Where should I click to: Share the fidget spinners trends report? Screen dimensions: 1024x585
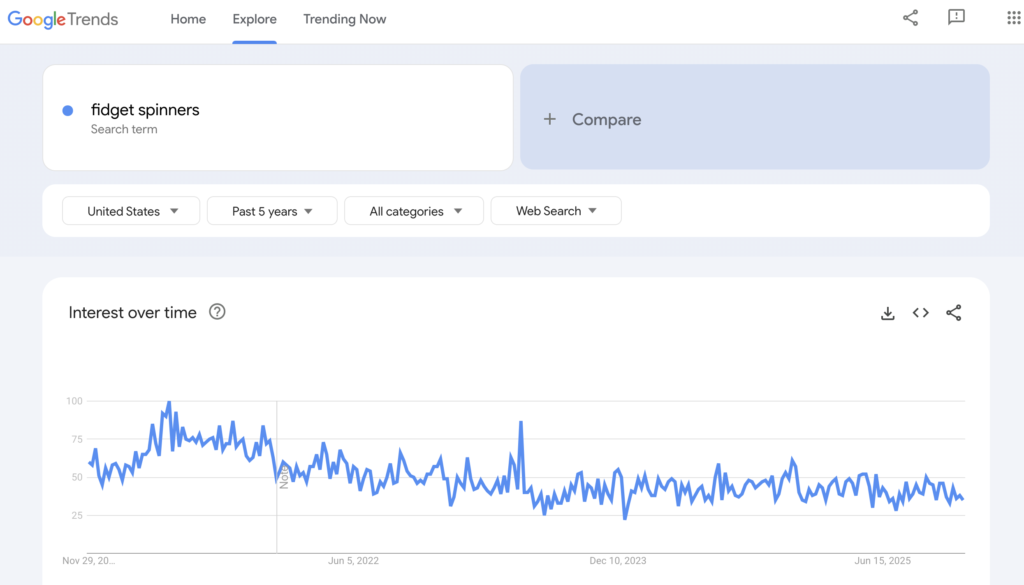pos(910,17)
